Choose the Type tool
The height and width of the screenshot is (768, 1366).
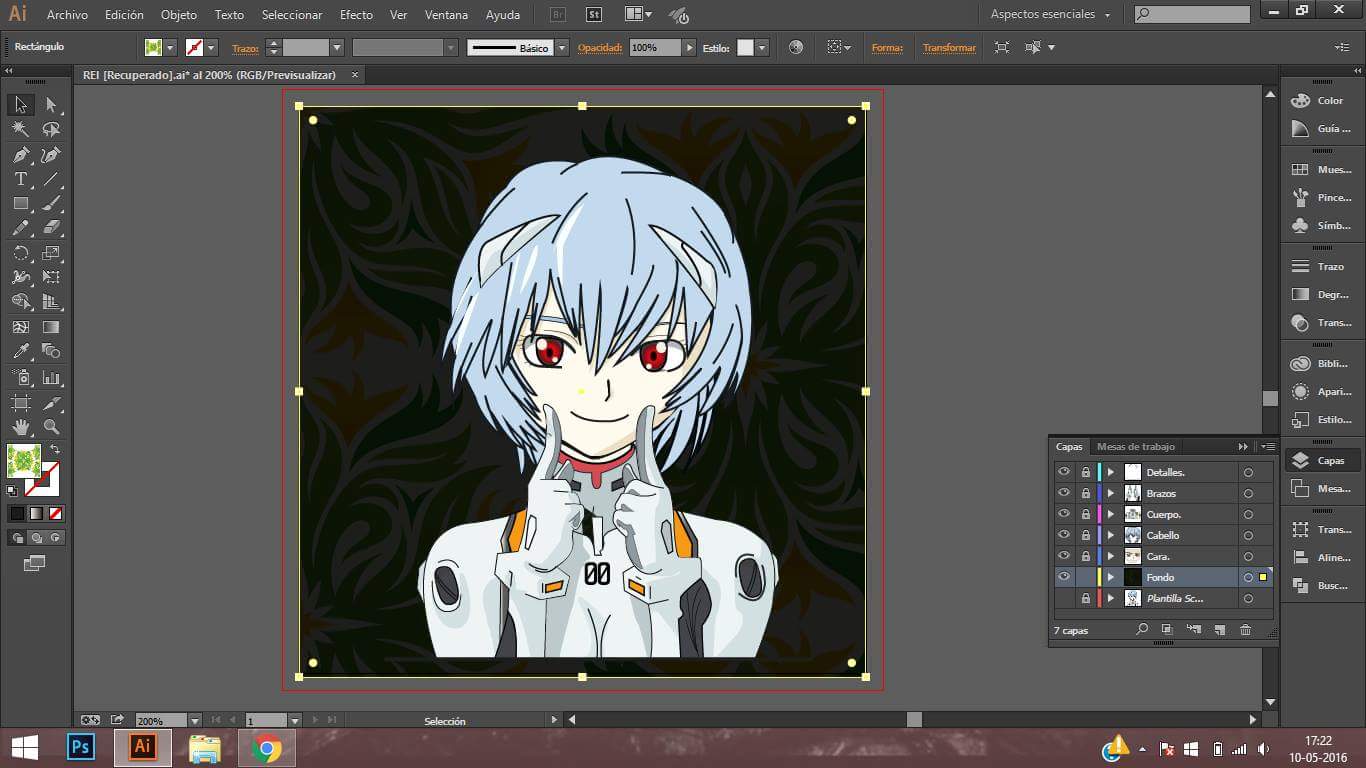tap(21, 179)
